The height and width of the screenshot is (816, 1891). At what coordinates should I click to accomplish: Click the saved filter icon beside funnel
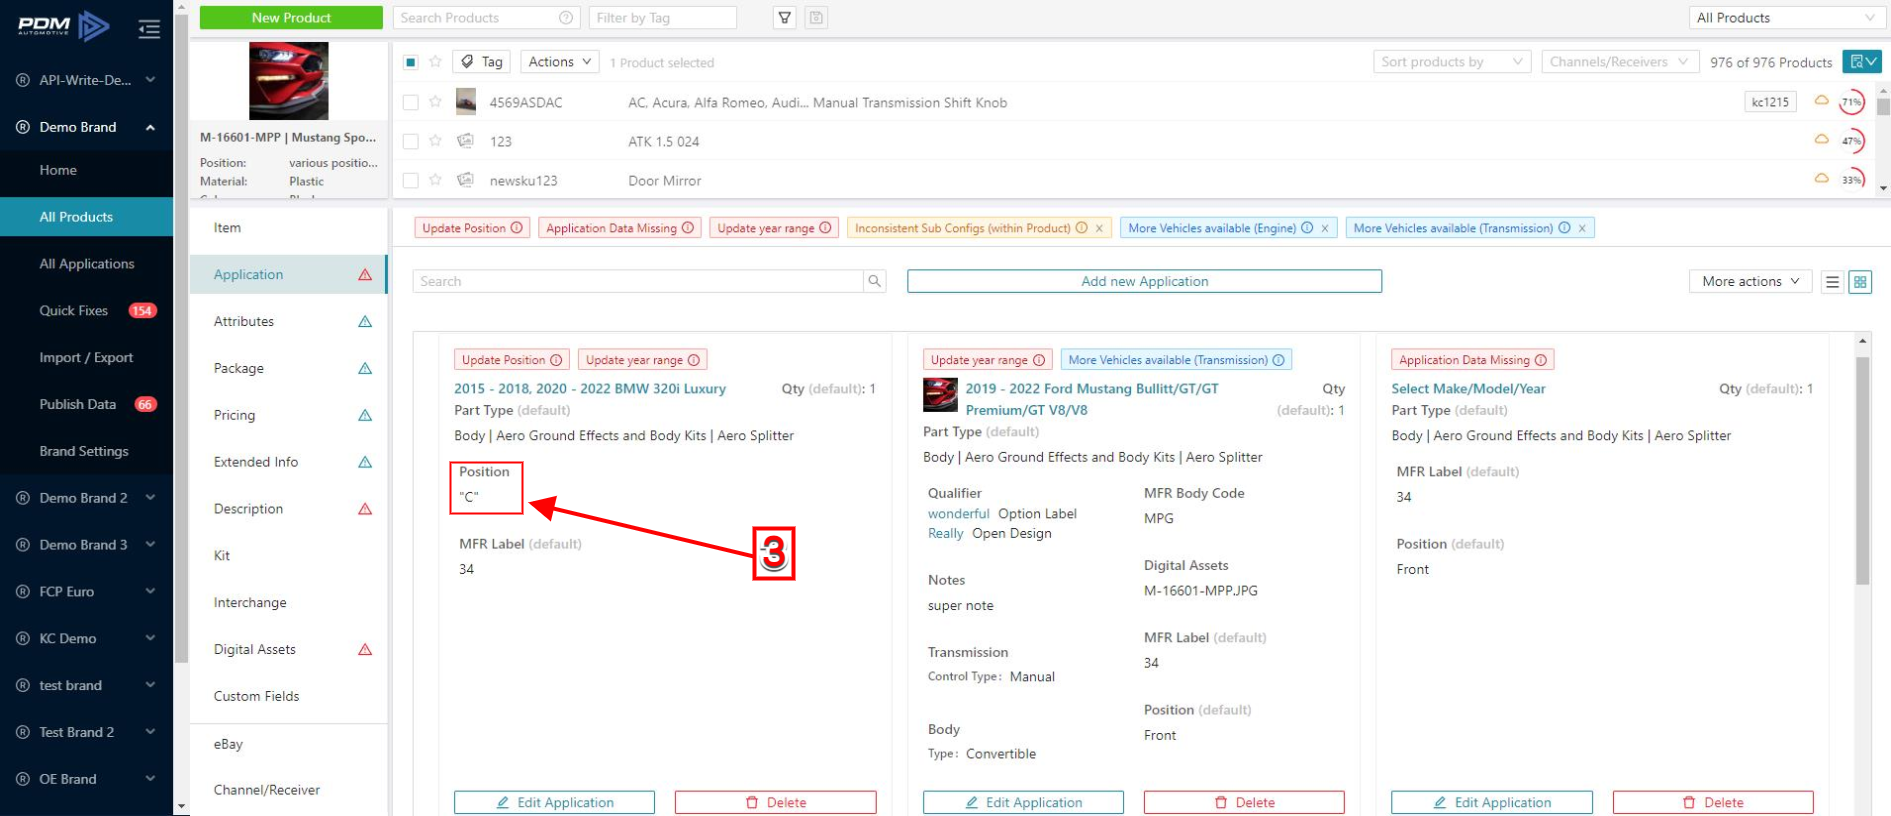[816, 18]
